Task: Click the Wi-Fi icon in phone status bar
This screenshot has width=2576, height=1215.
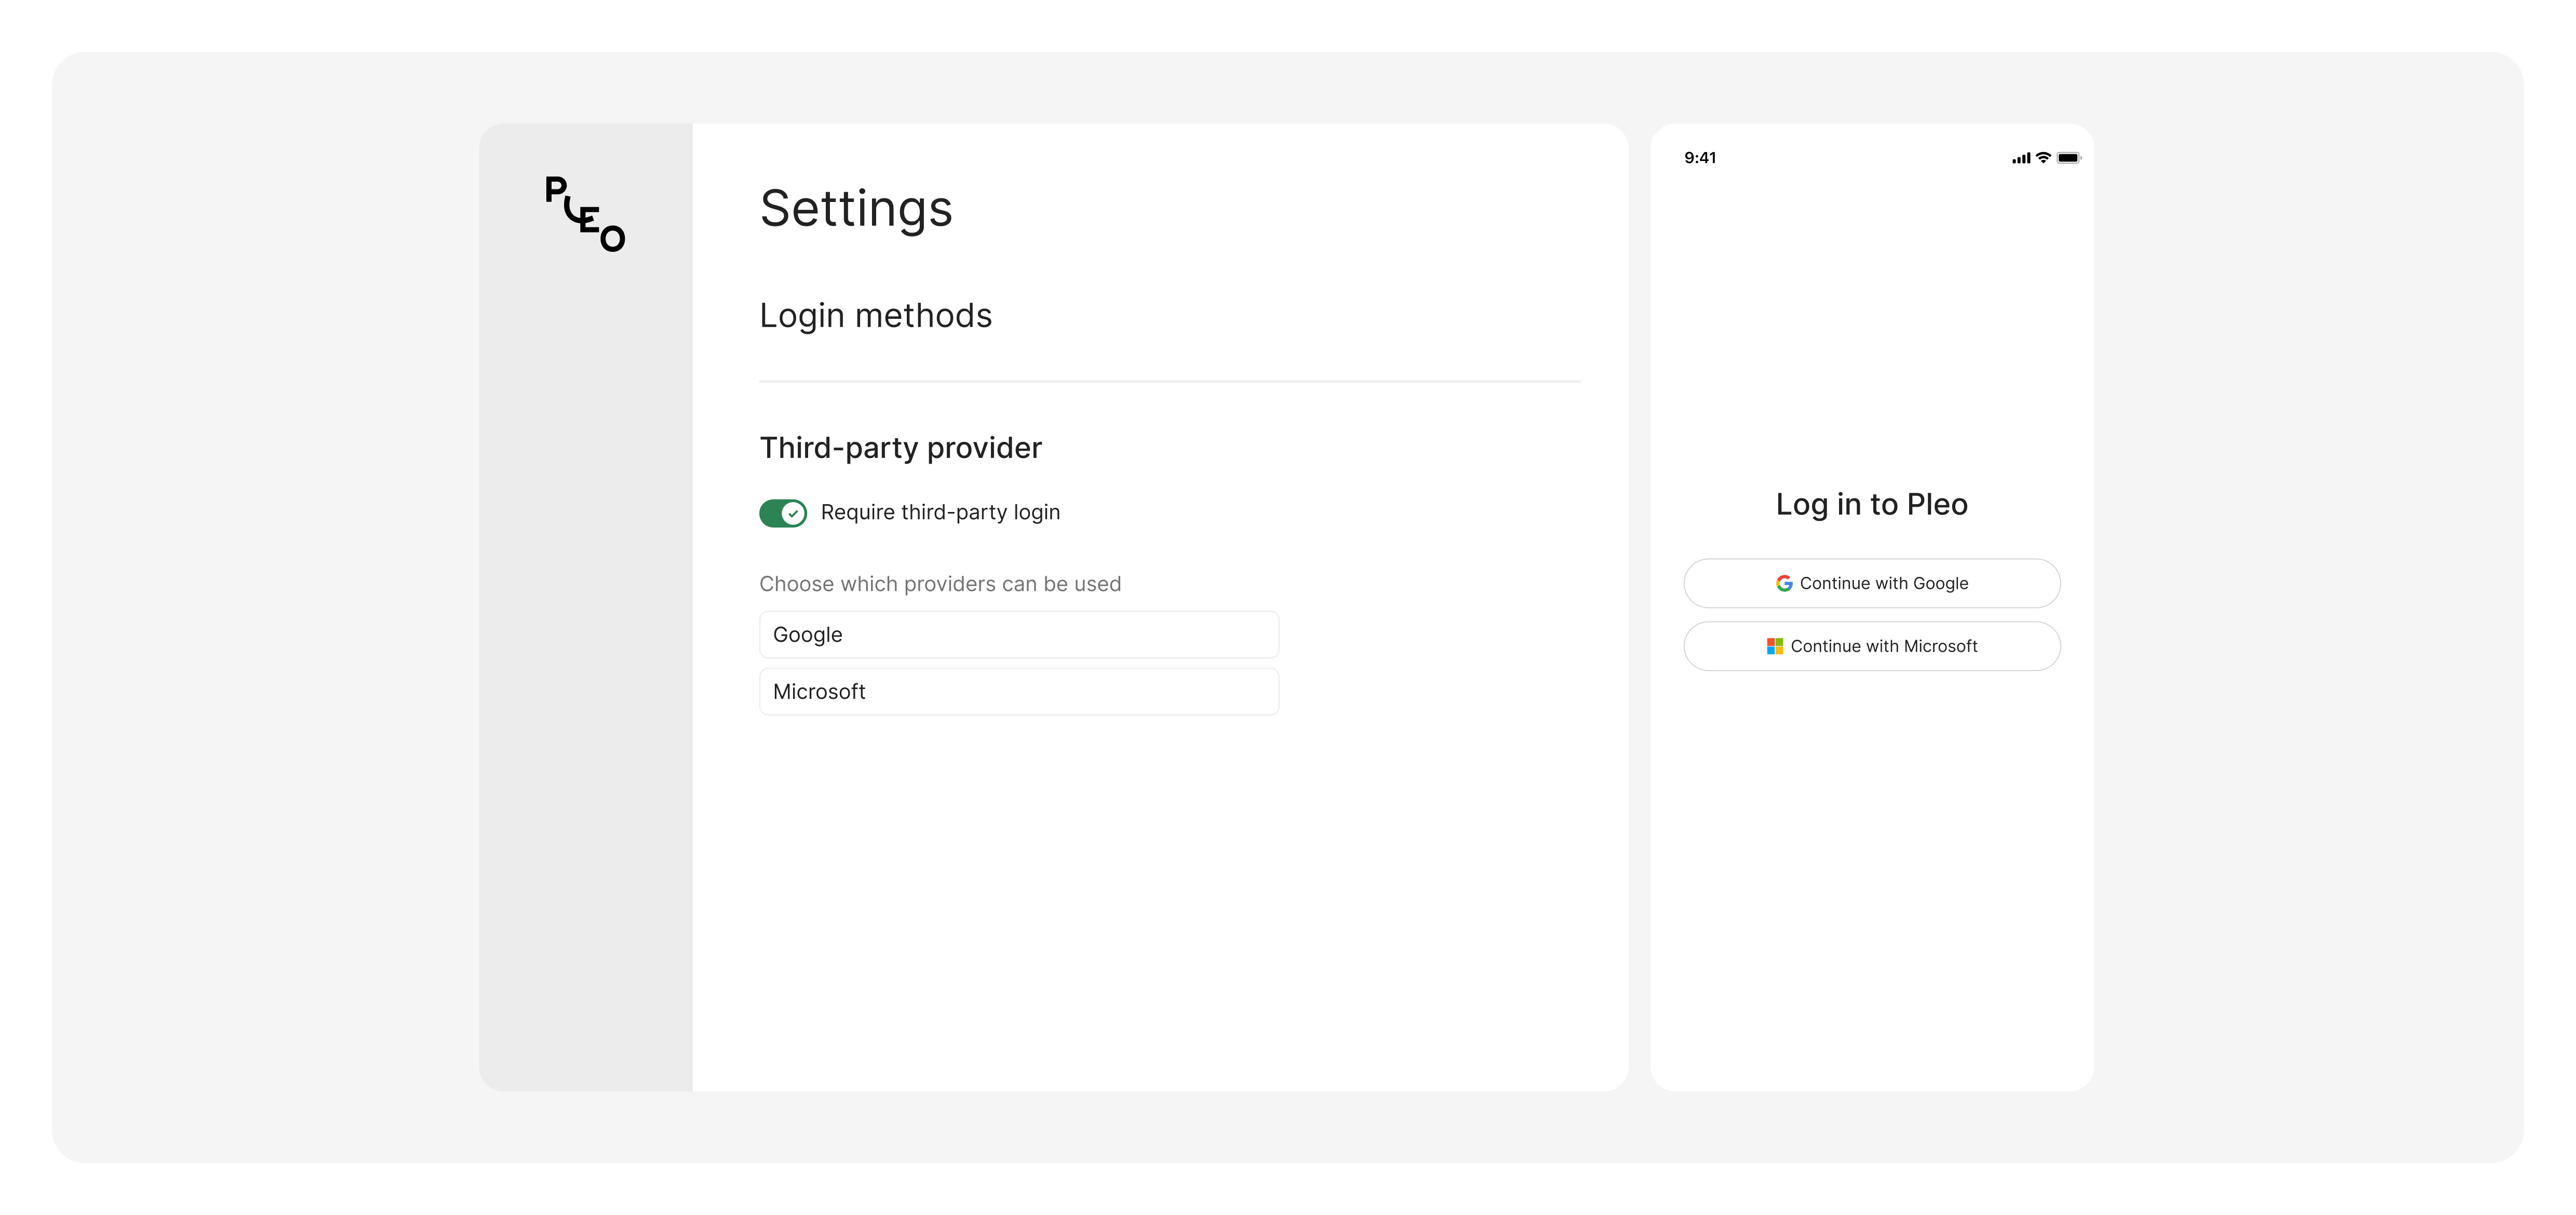Action: (2043, 158)
